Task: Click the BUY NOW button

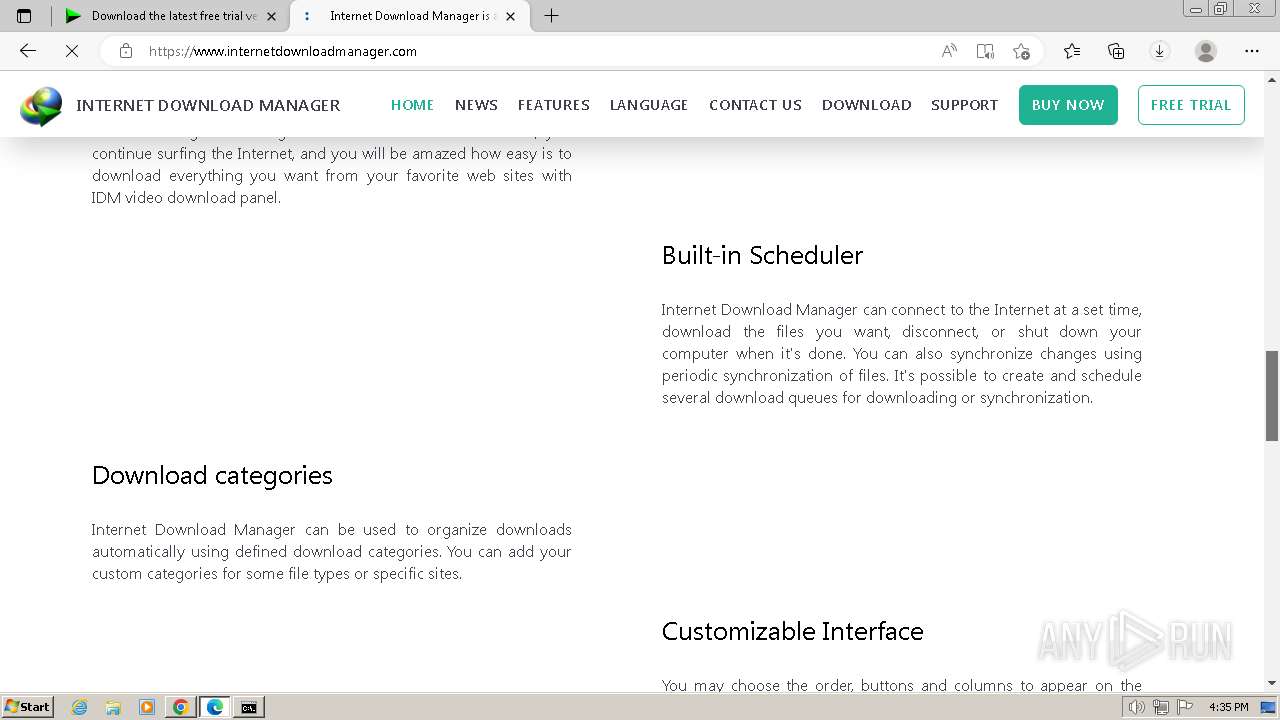Action: [1068, 105]
